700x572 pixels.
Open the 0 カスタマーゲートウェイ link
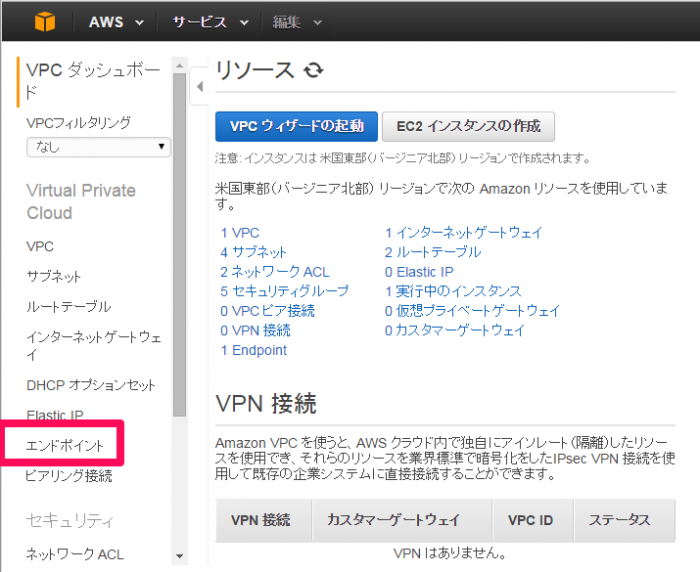click(455, 330)
